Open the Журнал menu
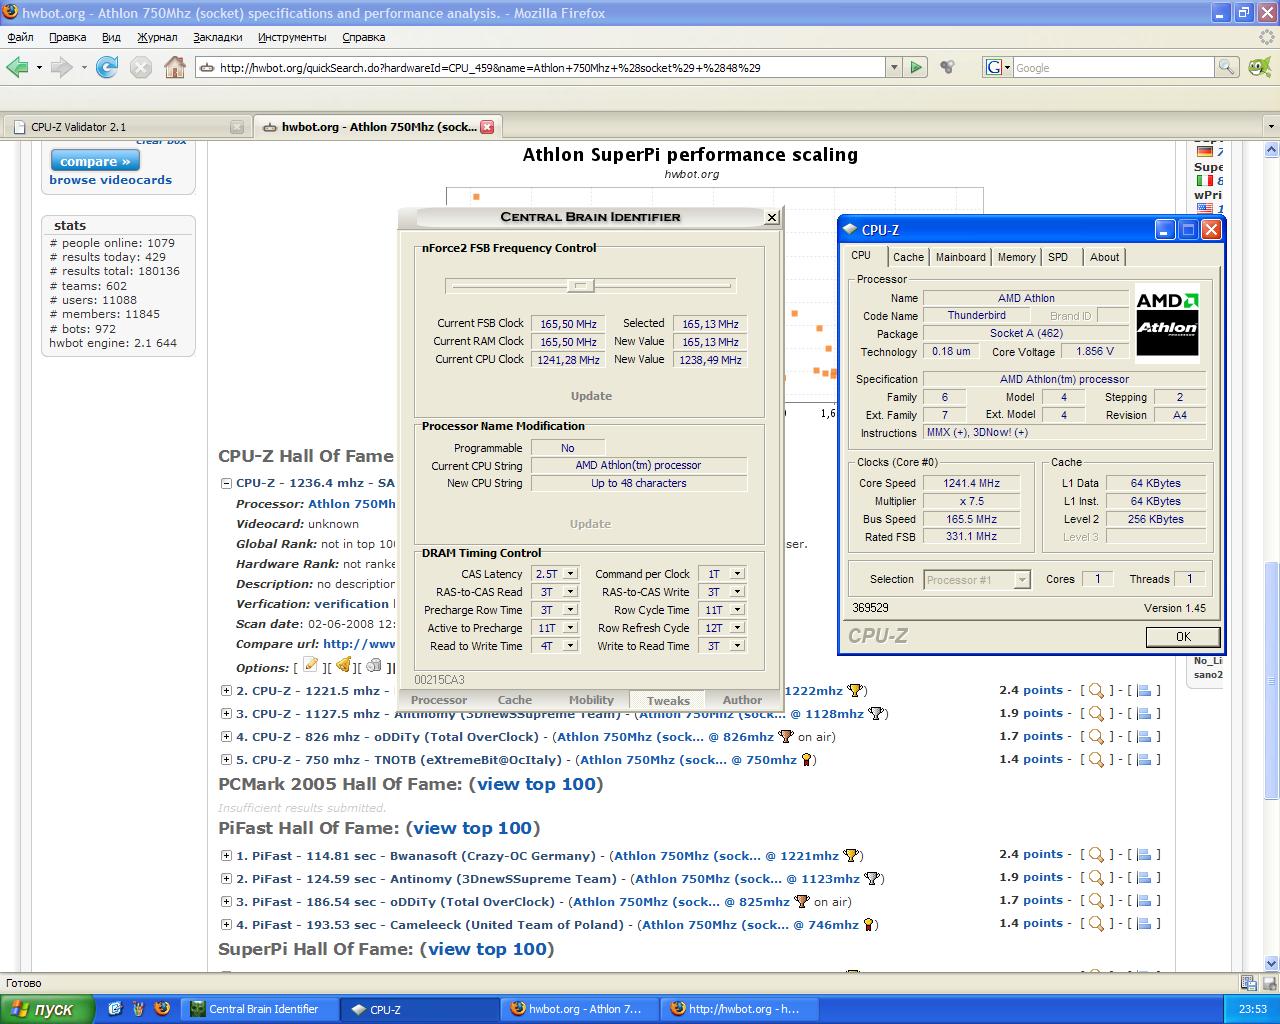The image size is (1280, 1024). (x=157, y=37)
